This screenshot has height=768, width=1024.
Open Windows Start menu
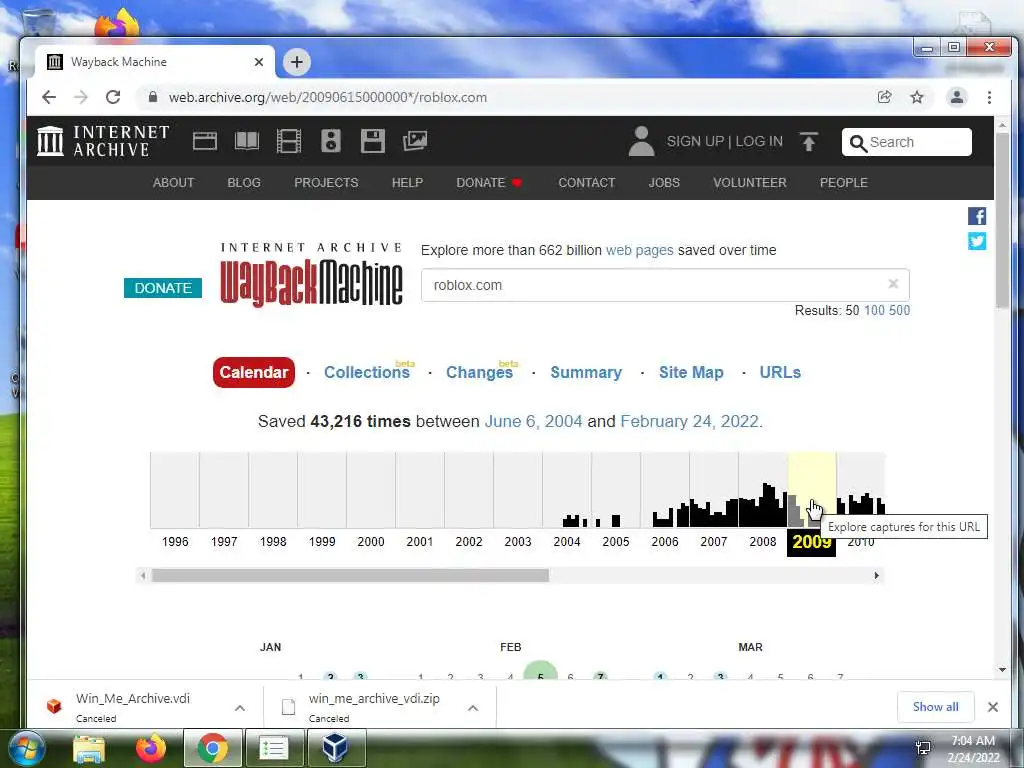click(x=26, y=748)
